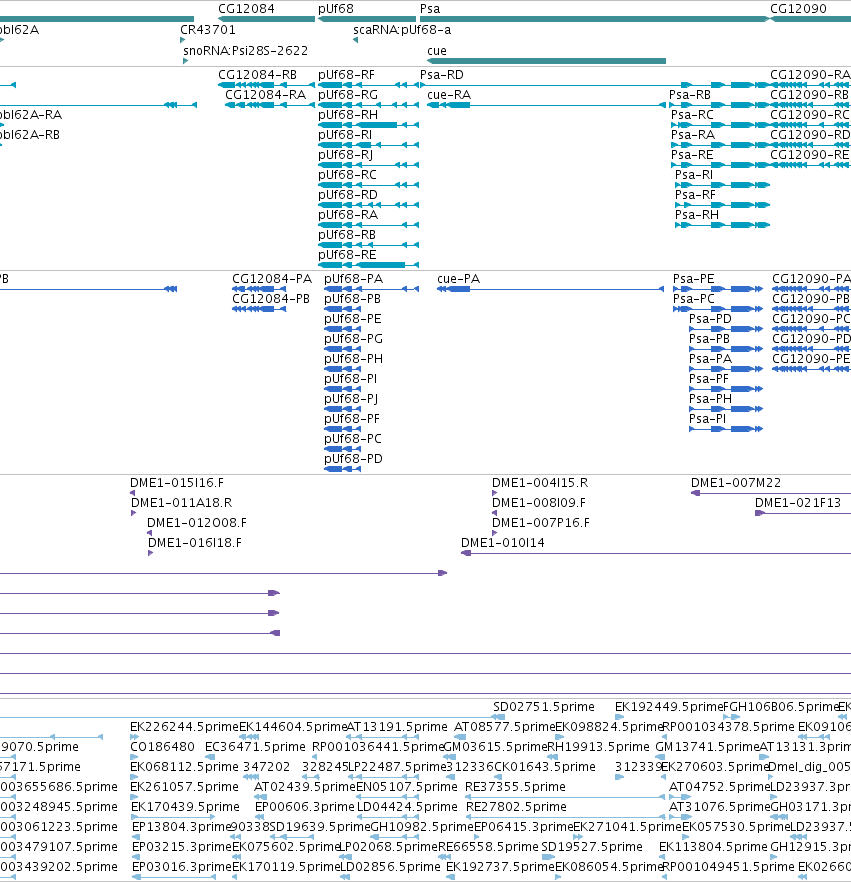Select protein Psa-PD

point(726,329)
